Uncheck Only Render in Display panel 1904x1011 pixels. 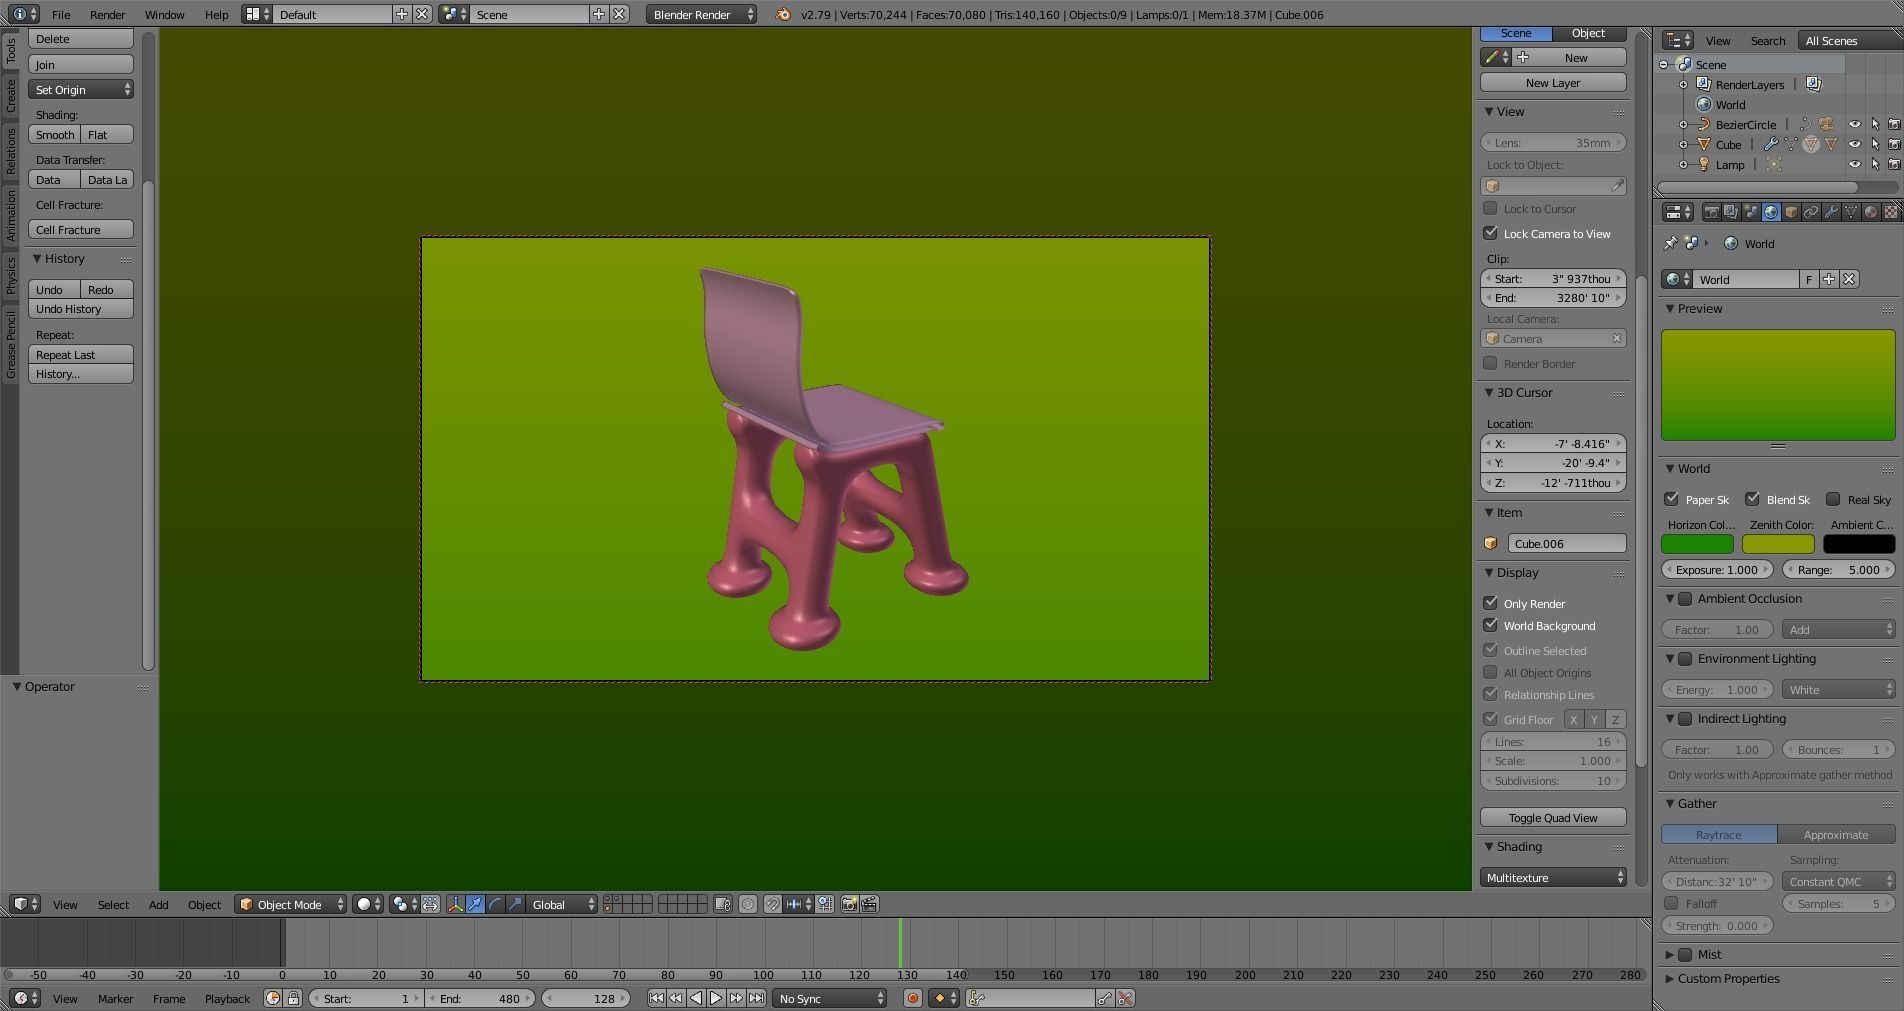click(x=1490, y=603)
